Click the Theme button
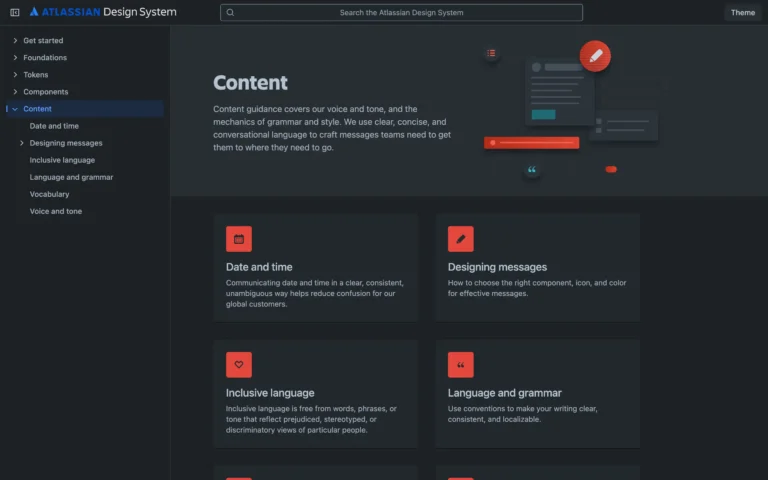The width and height of the screenshot is (768, 480). (x=742, y=13)
